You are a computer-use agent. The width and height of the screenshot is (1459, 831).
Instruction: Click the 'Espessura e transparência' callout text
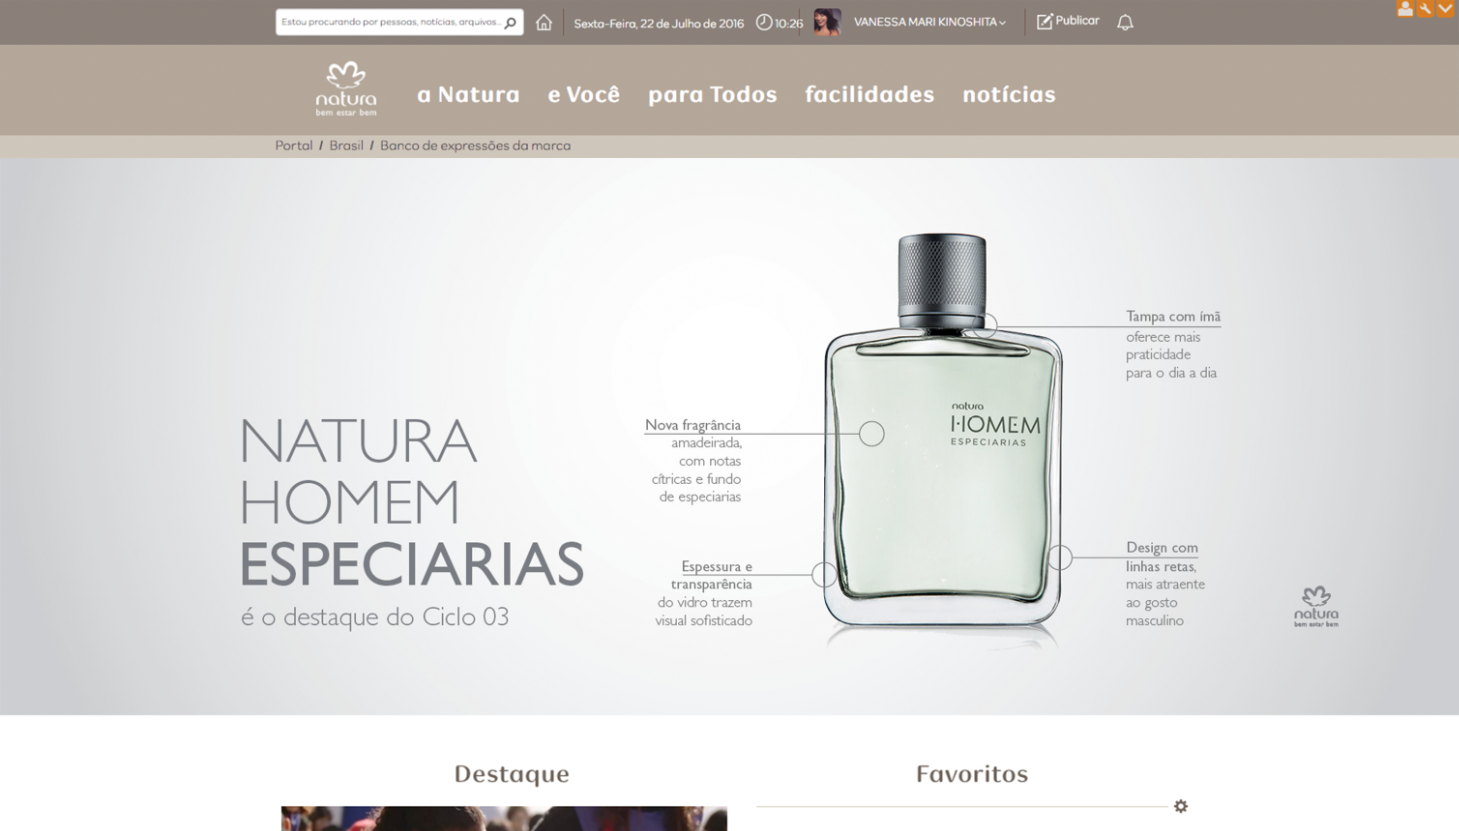pyautogui.click(x=711, y=575)
